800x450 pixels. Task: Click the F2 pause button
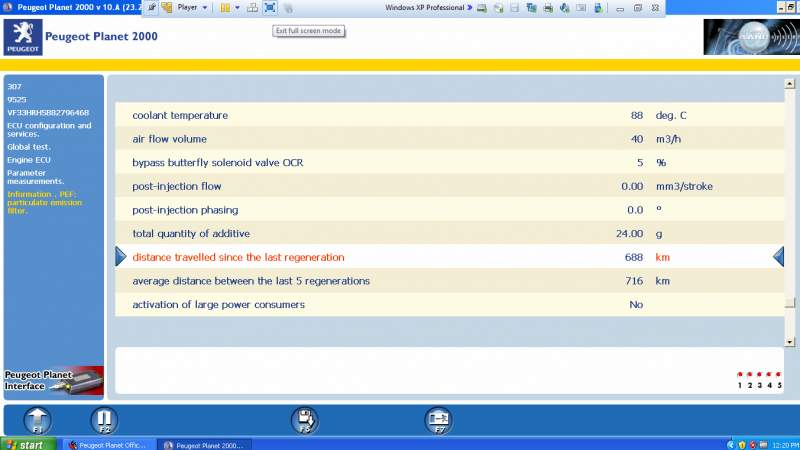click(x=104, y=420)
